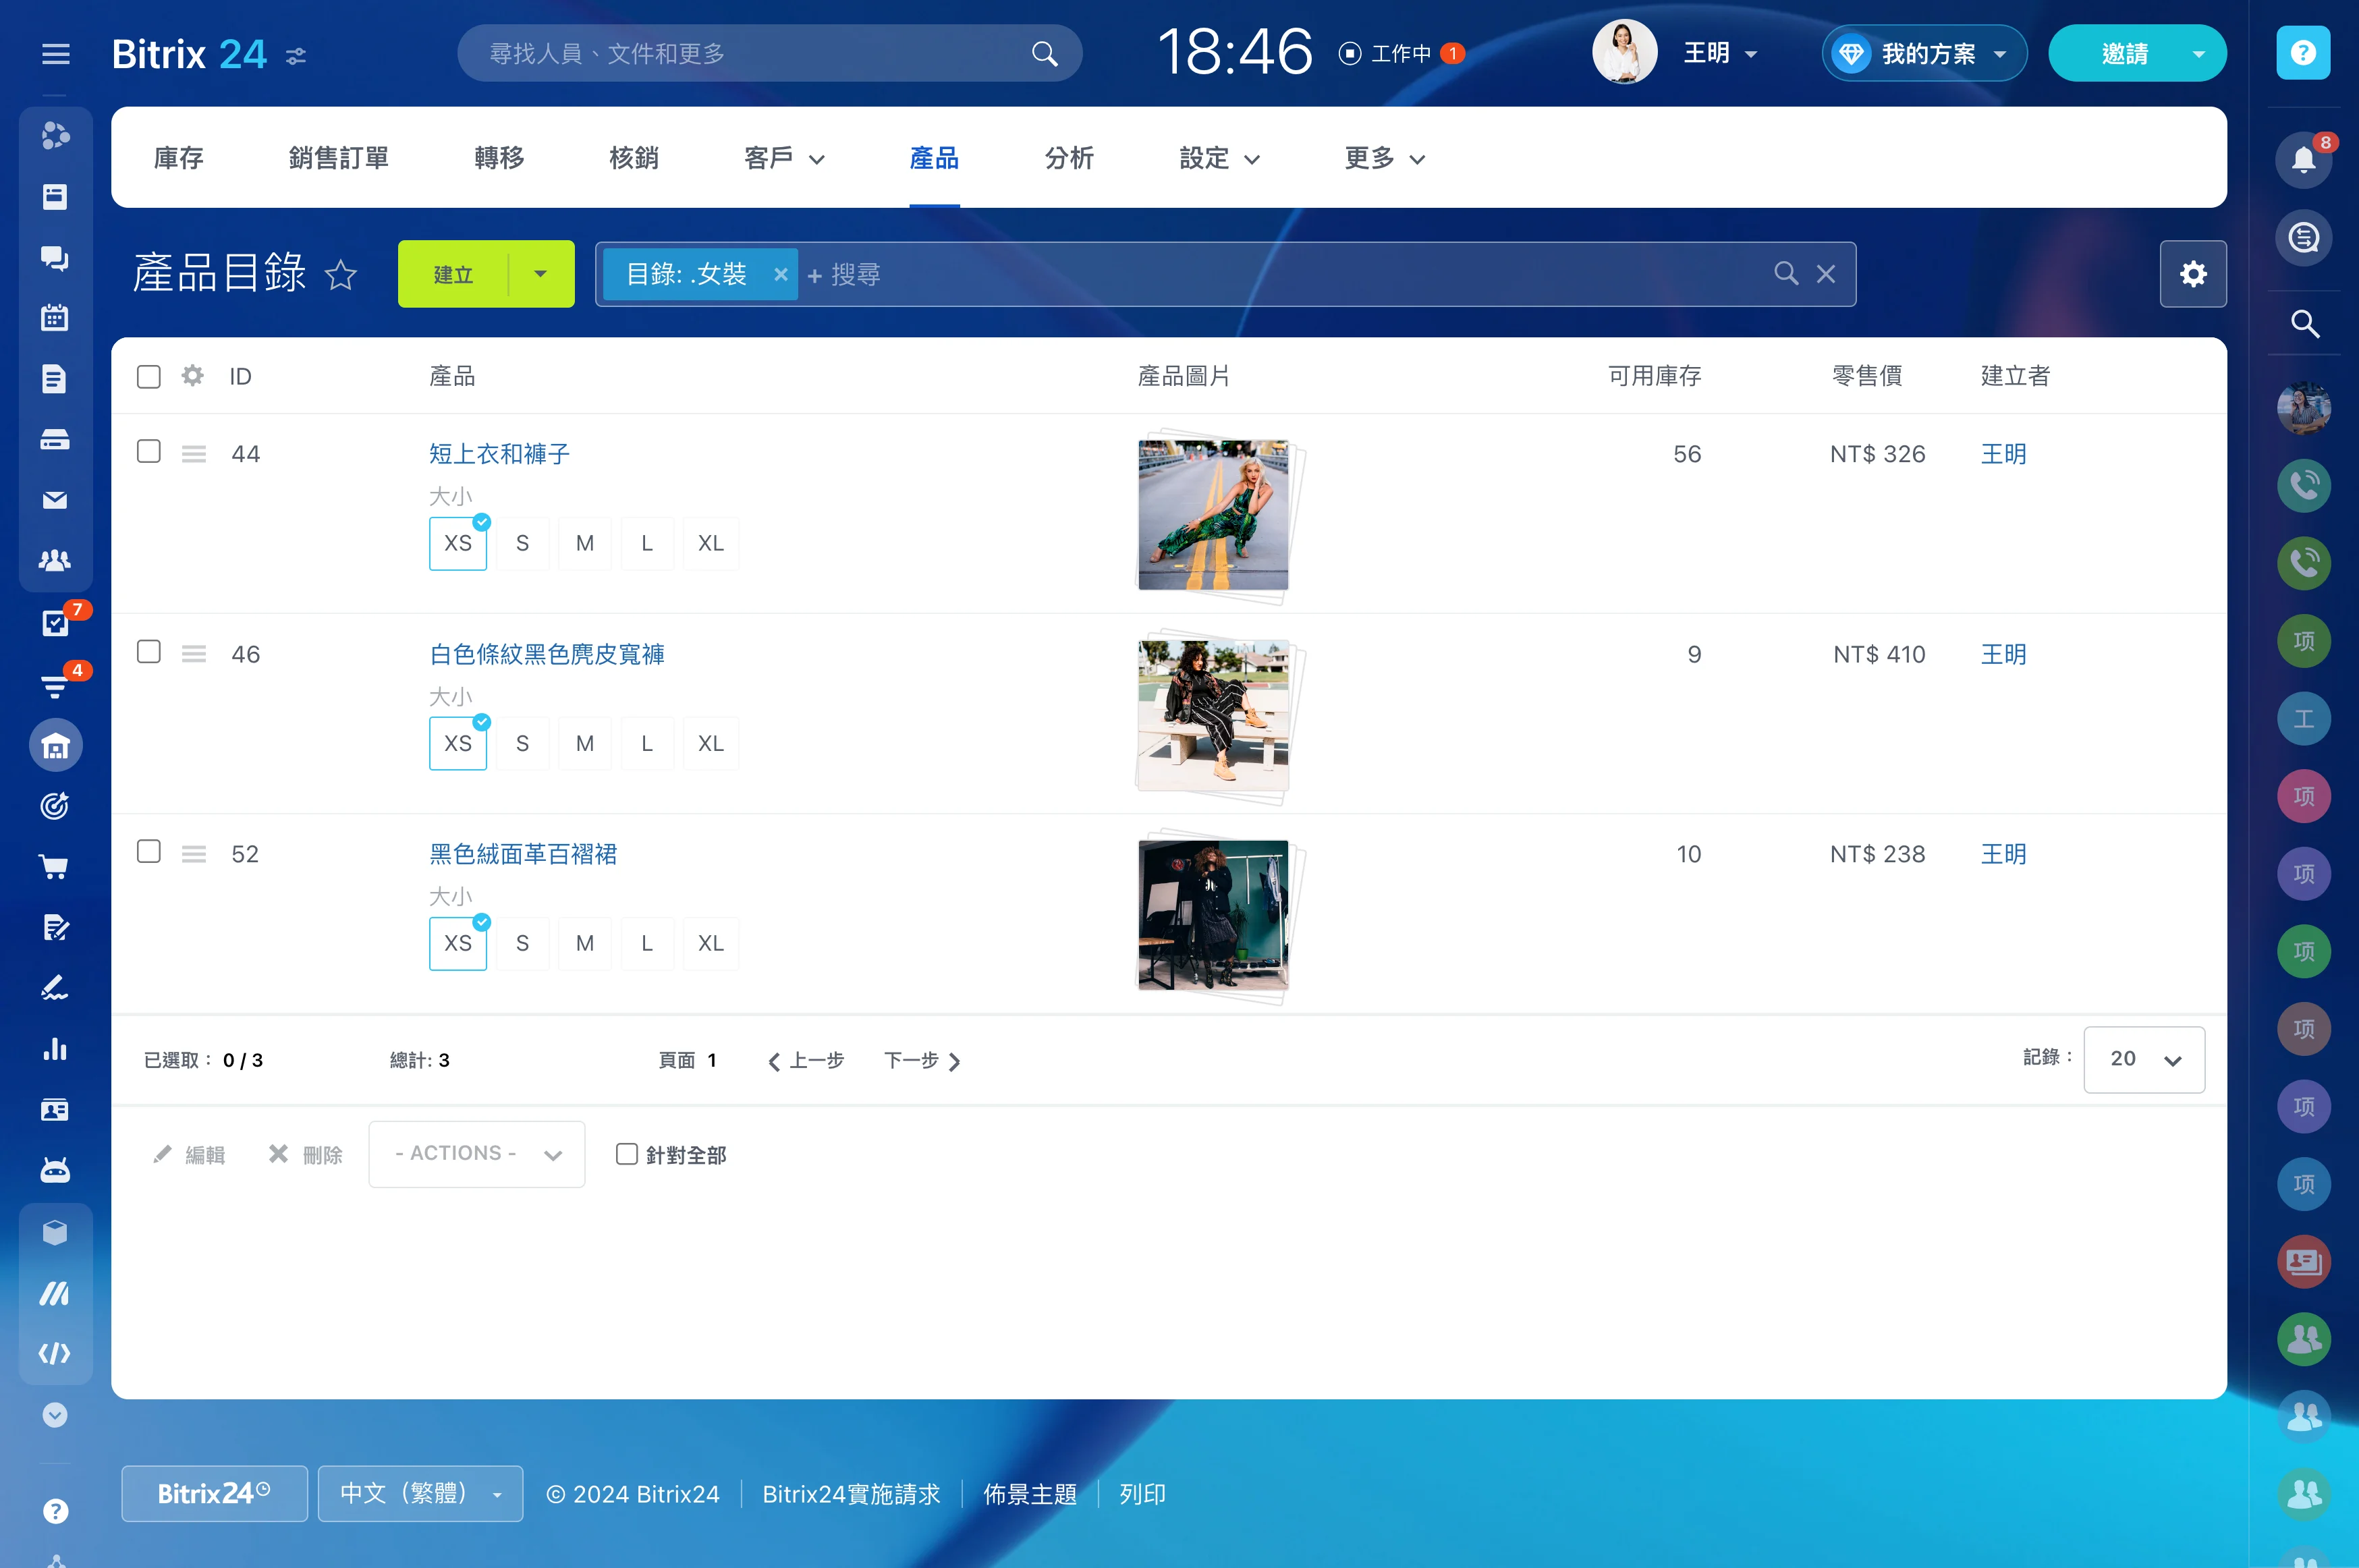This screenshot has height=1568, width=2359.
Task: Switch to the 分析 tab
Action: pos(1069,158)
